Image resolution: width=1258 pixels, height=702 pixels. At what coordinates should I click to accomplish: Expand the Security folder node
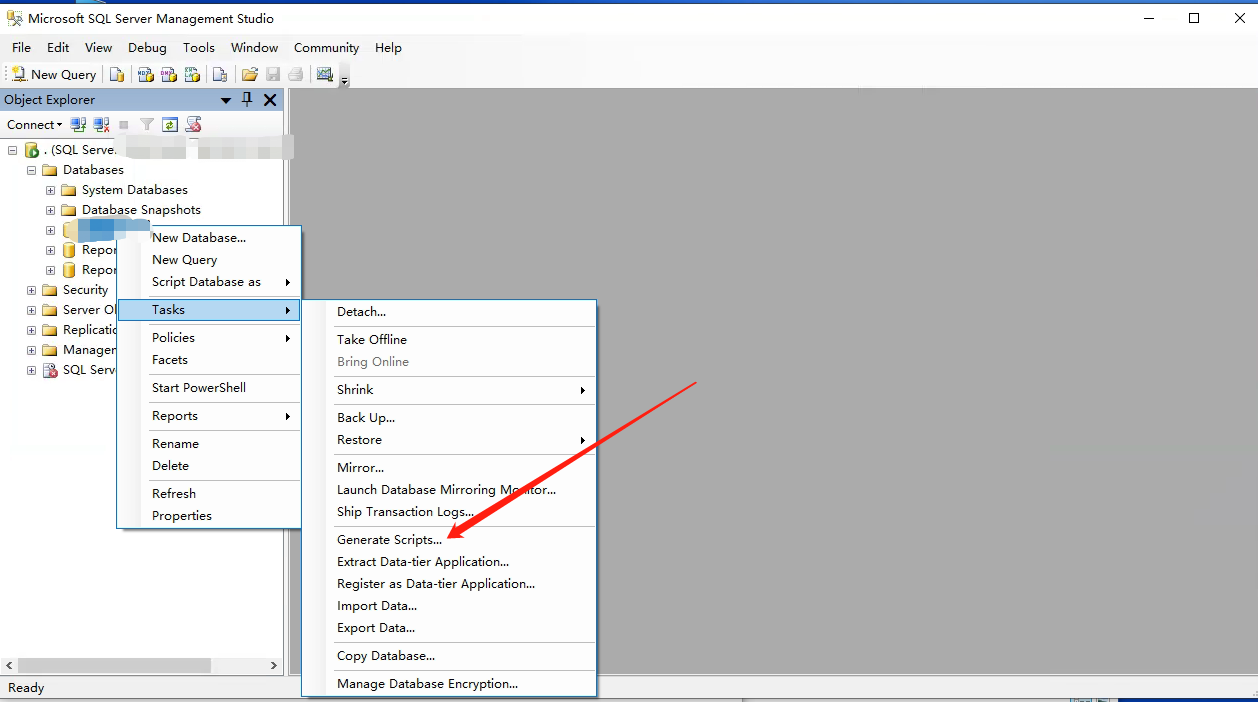[33, 289]
